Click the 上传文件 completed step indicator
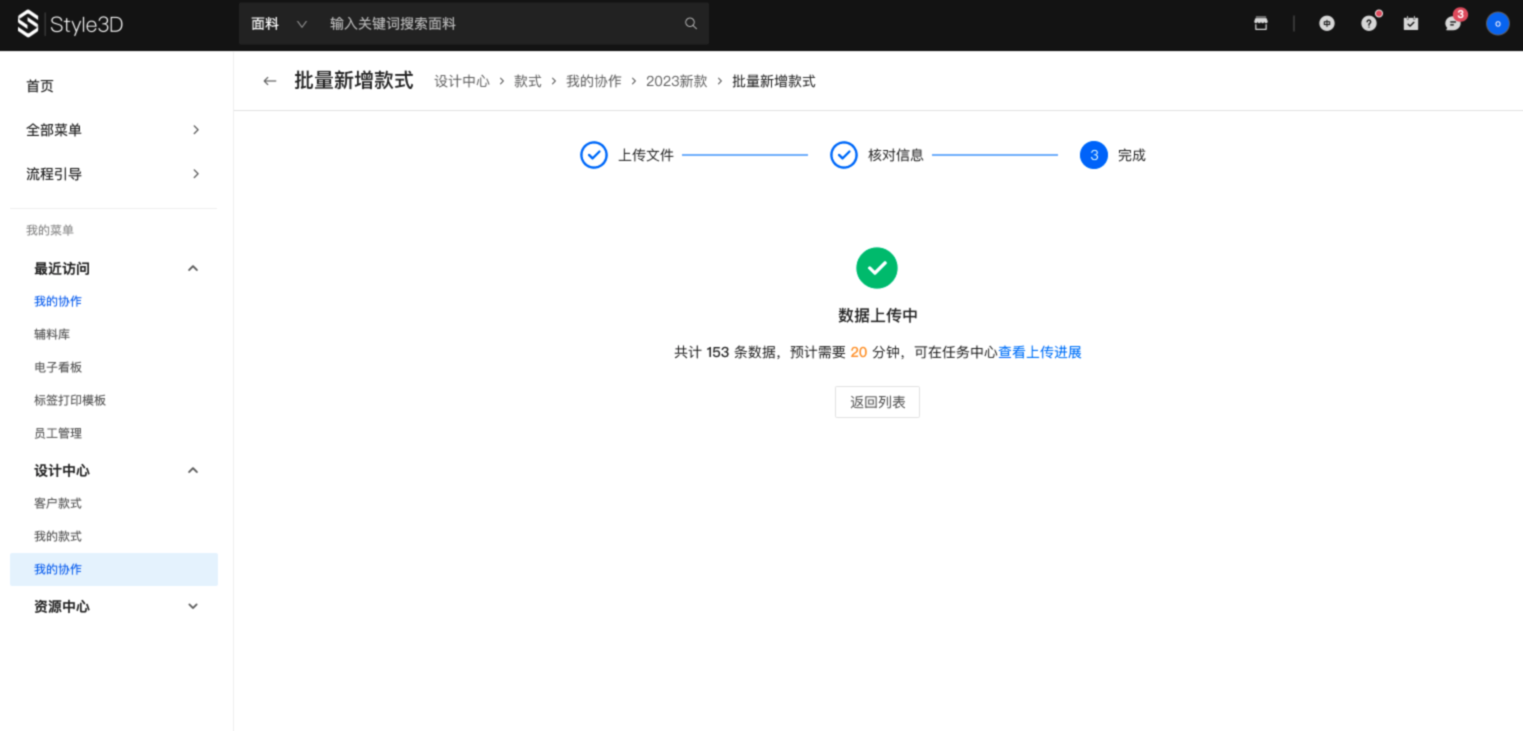The image size is (1523, 731). [594, 155]
